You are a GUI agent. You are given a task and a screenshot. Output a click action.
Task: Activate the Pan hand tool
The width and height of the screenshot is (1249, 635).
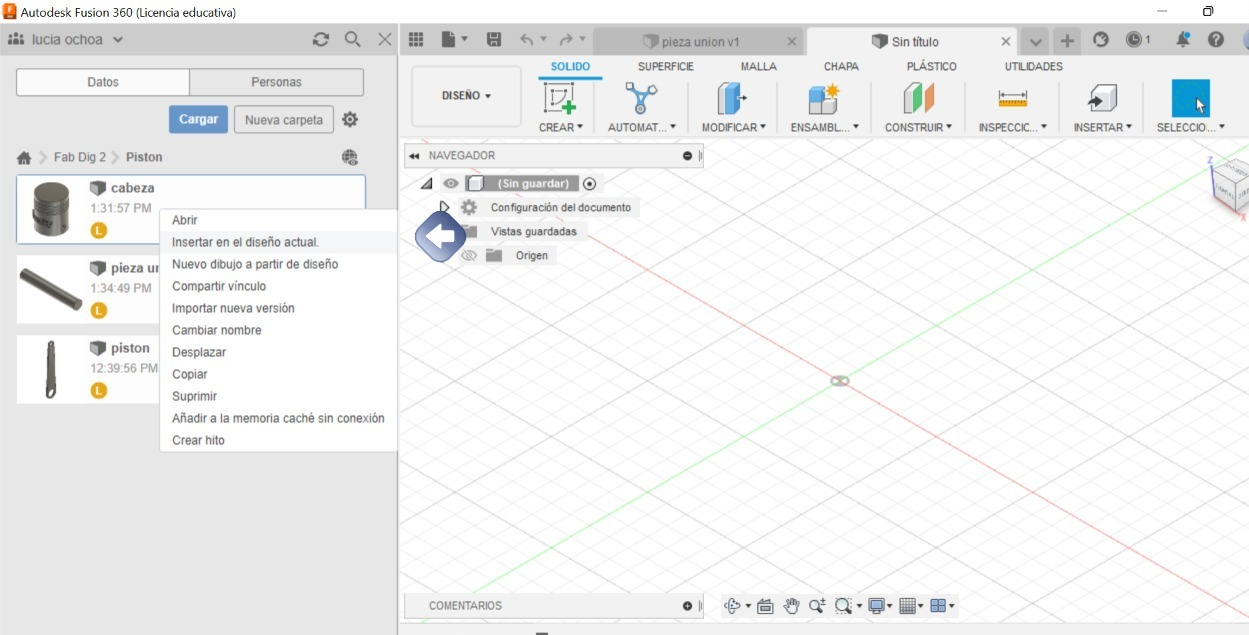click(x=791, y=606)
